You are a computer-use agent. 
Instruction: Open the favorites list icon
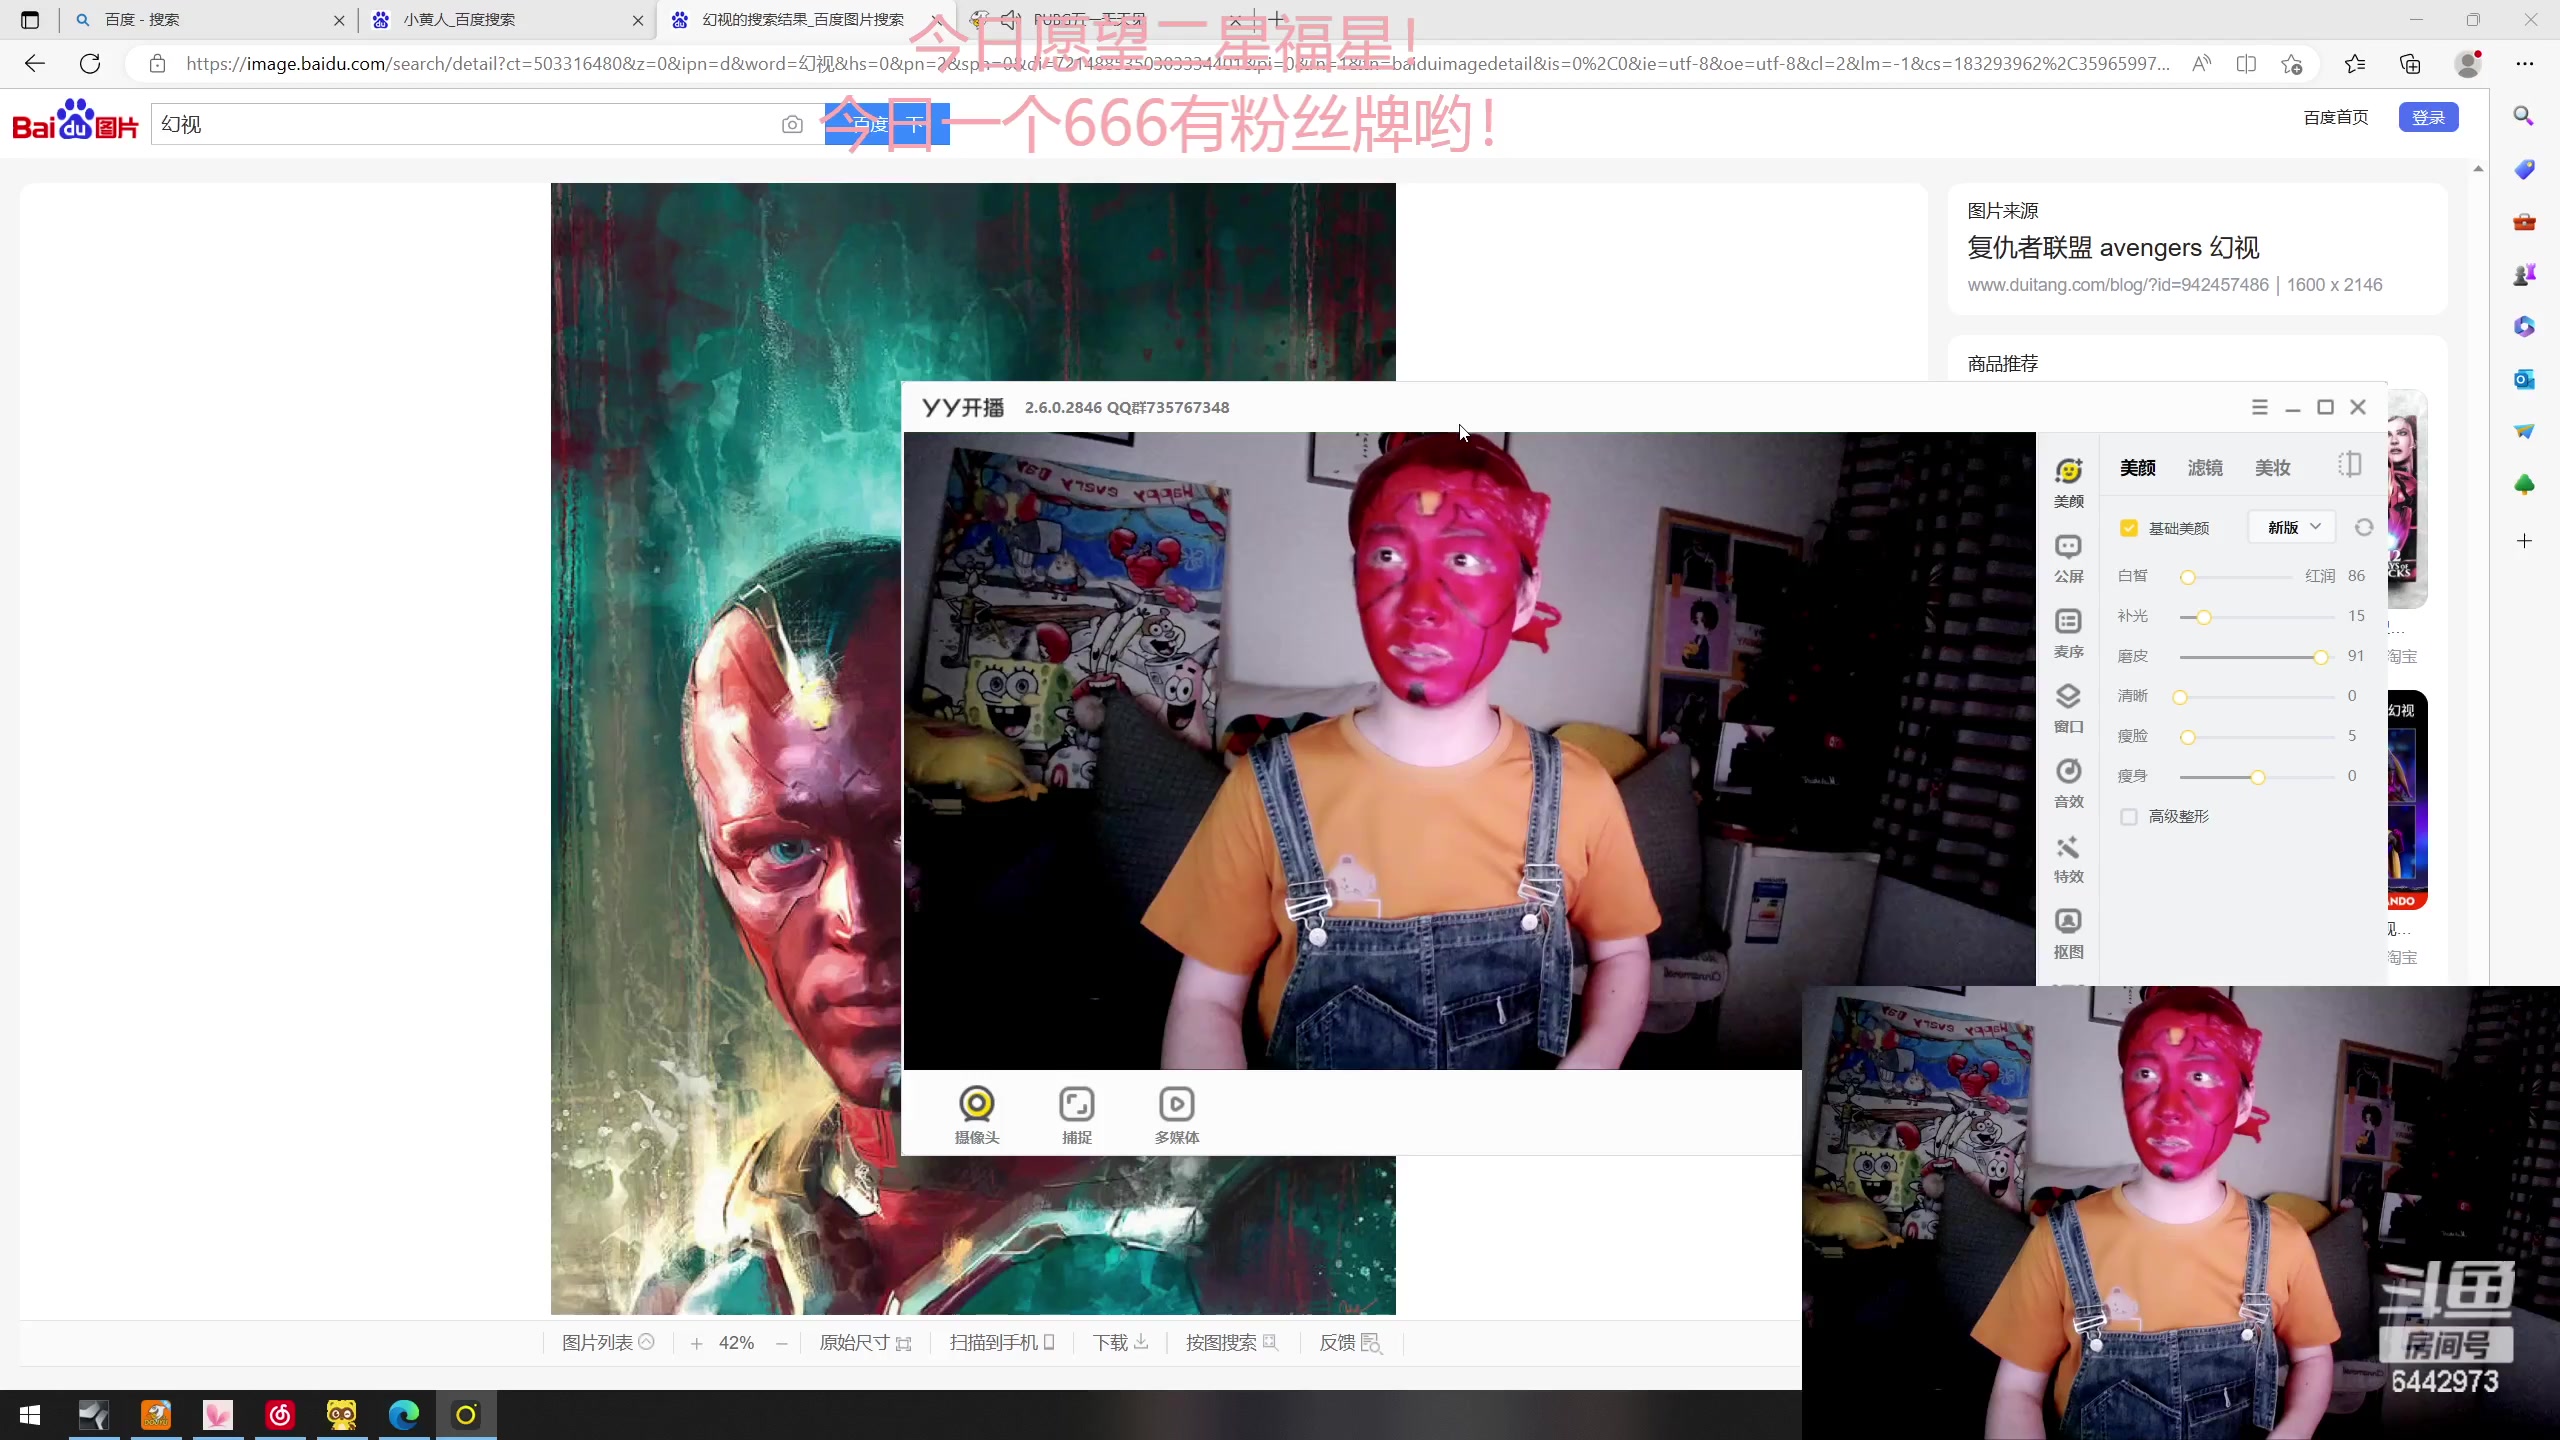[2355, 64]
